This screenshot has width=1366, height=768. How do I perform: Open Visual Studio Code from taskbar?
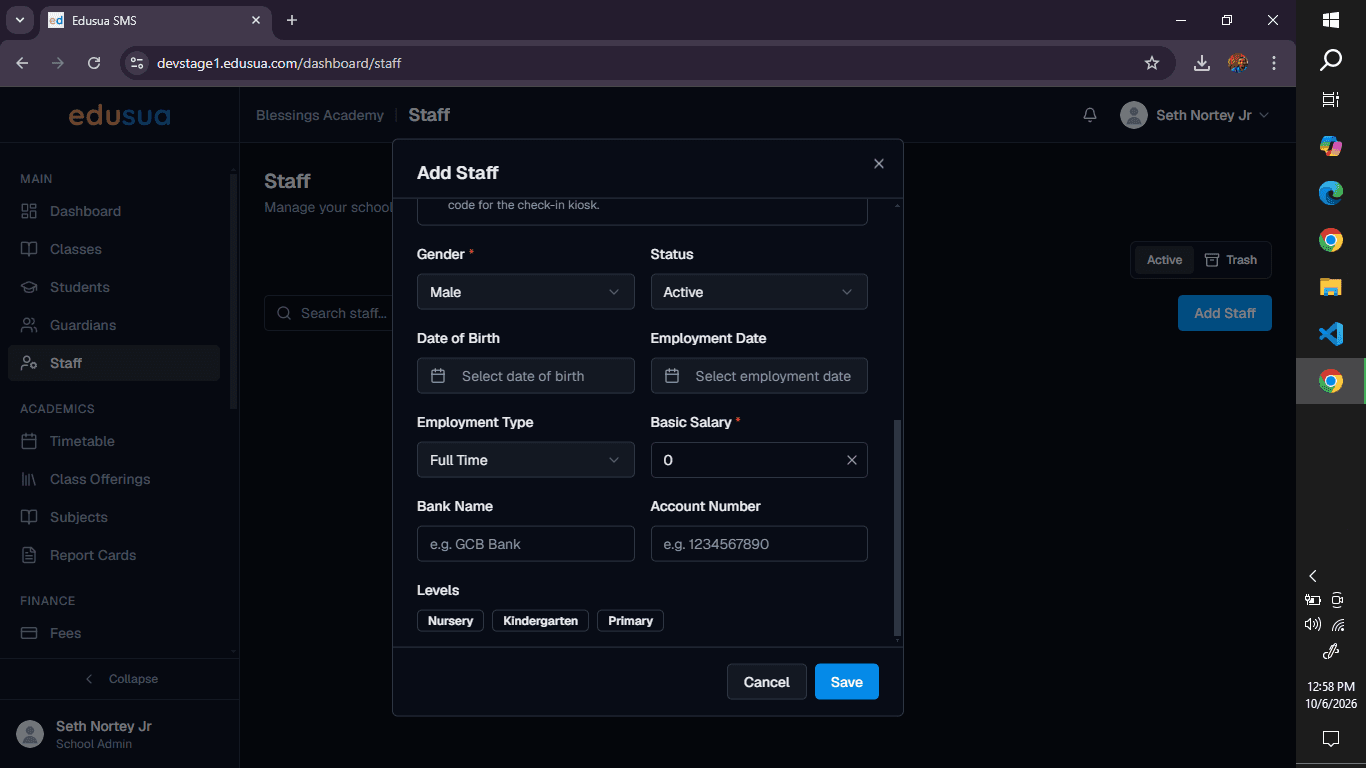(1330, 334)
